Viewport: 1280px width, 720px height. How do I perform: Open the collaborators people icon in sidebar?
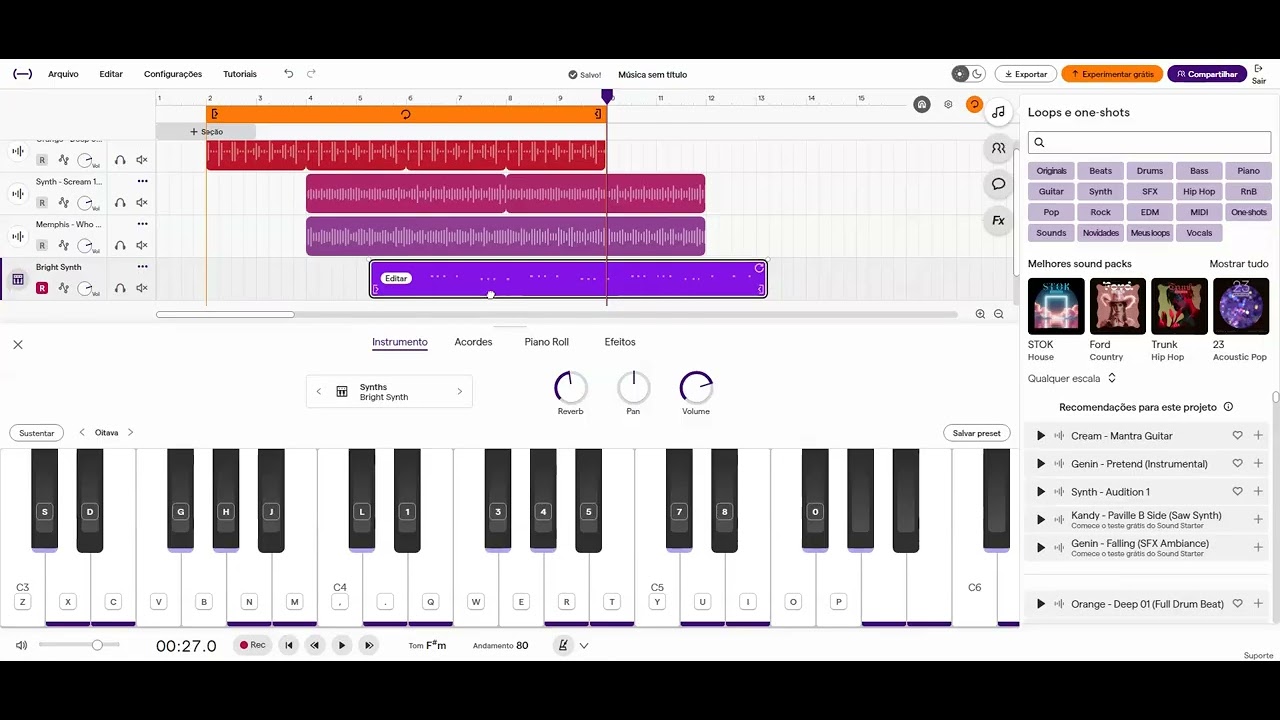998,148
